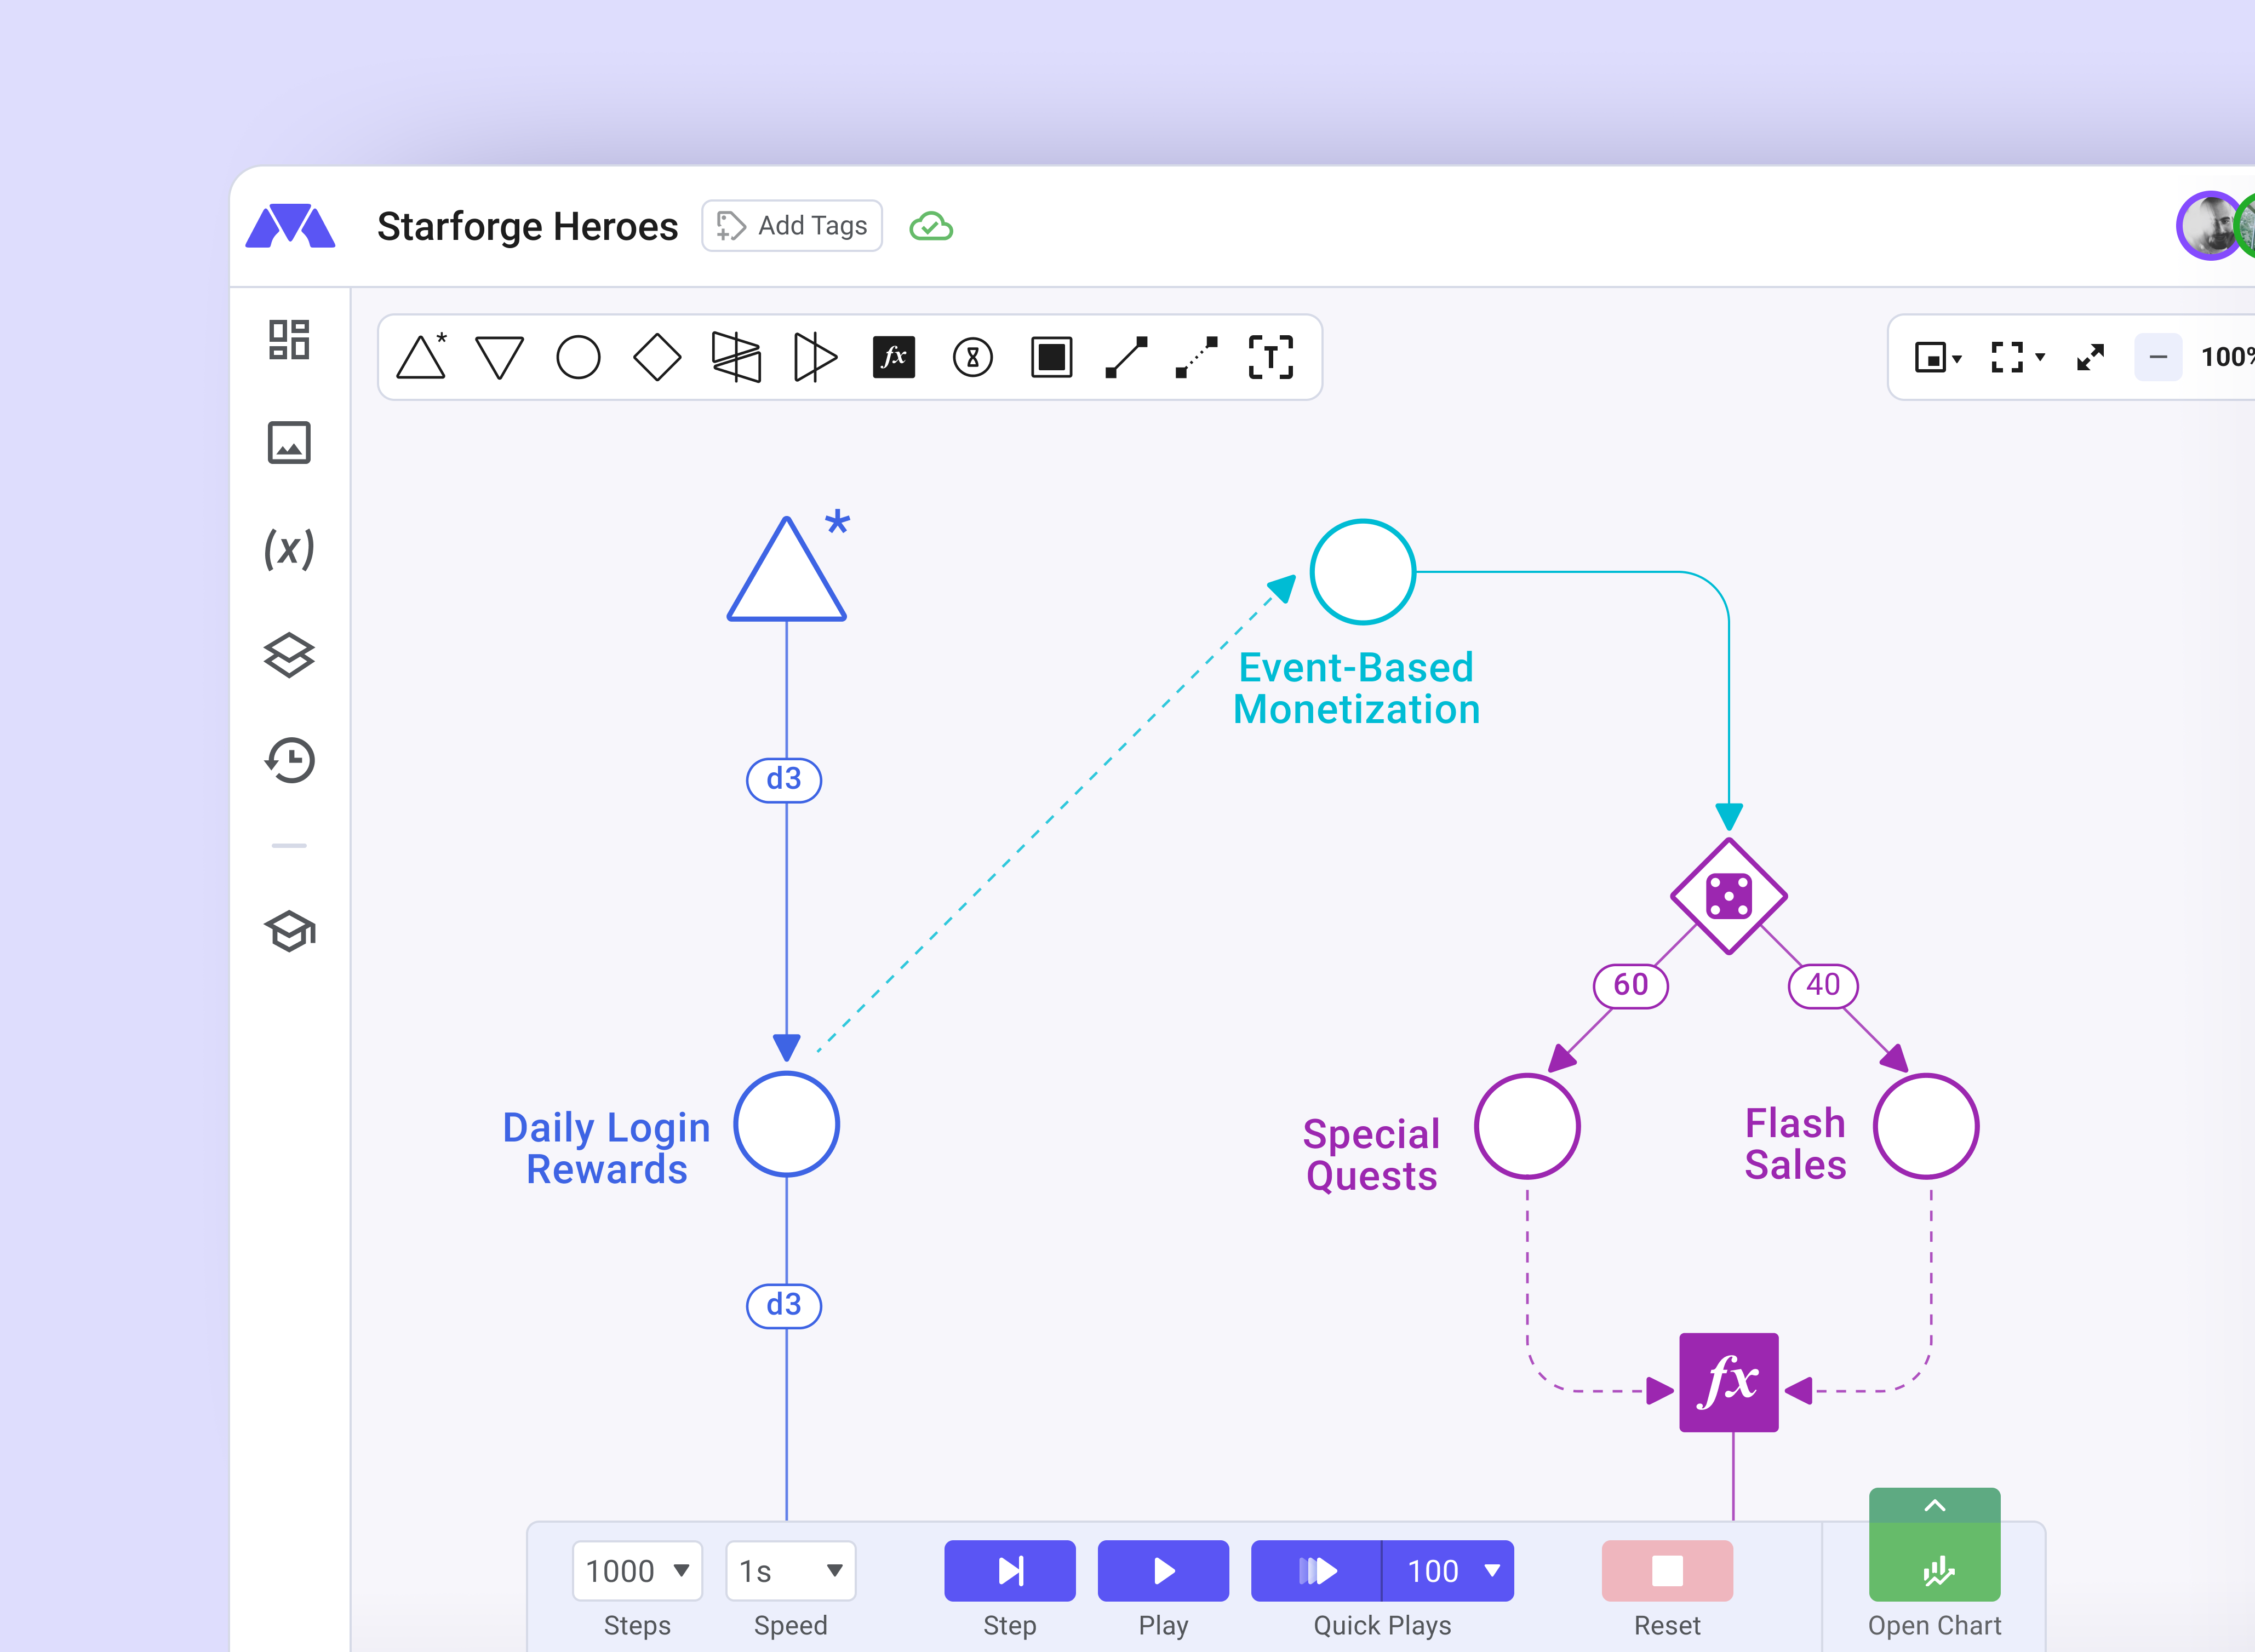This screenshot has width=2255, height=1652.
Task: Open the Quick Plays 100 count dropdown
Action: 1449,1571
